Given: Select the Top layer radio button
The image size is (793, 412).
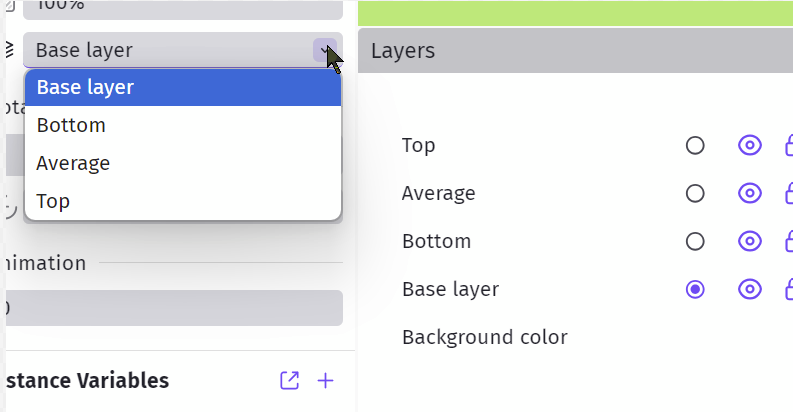Looking at the screenshot, I should 695,146.
